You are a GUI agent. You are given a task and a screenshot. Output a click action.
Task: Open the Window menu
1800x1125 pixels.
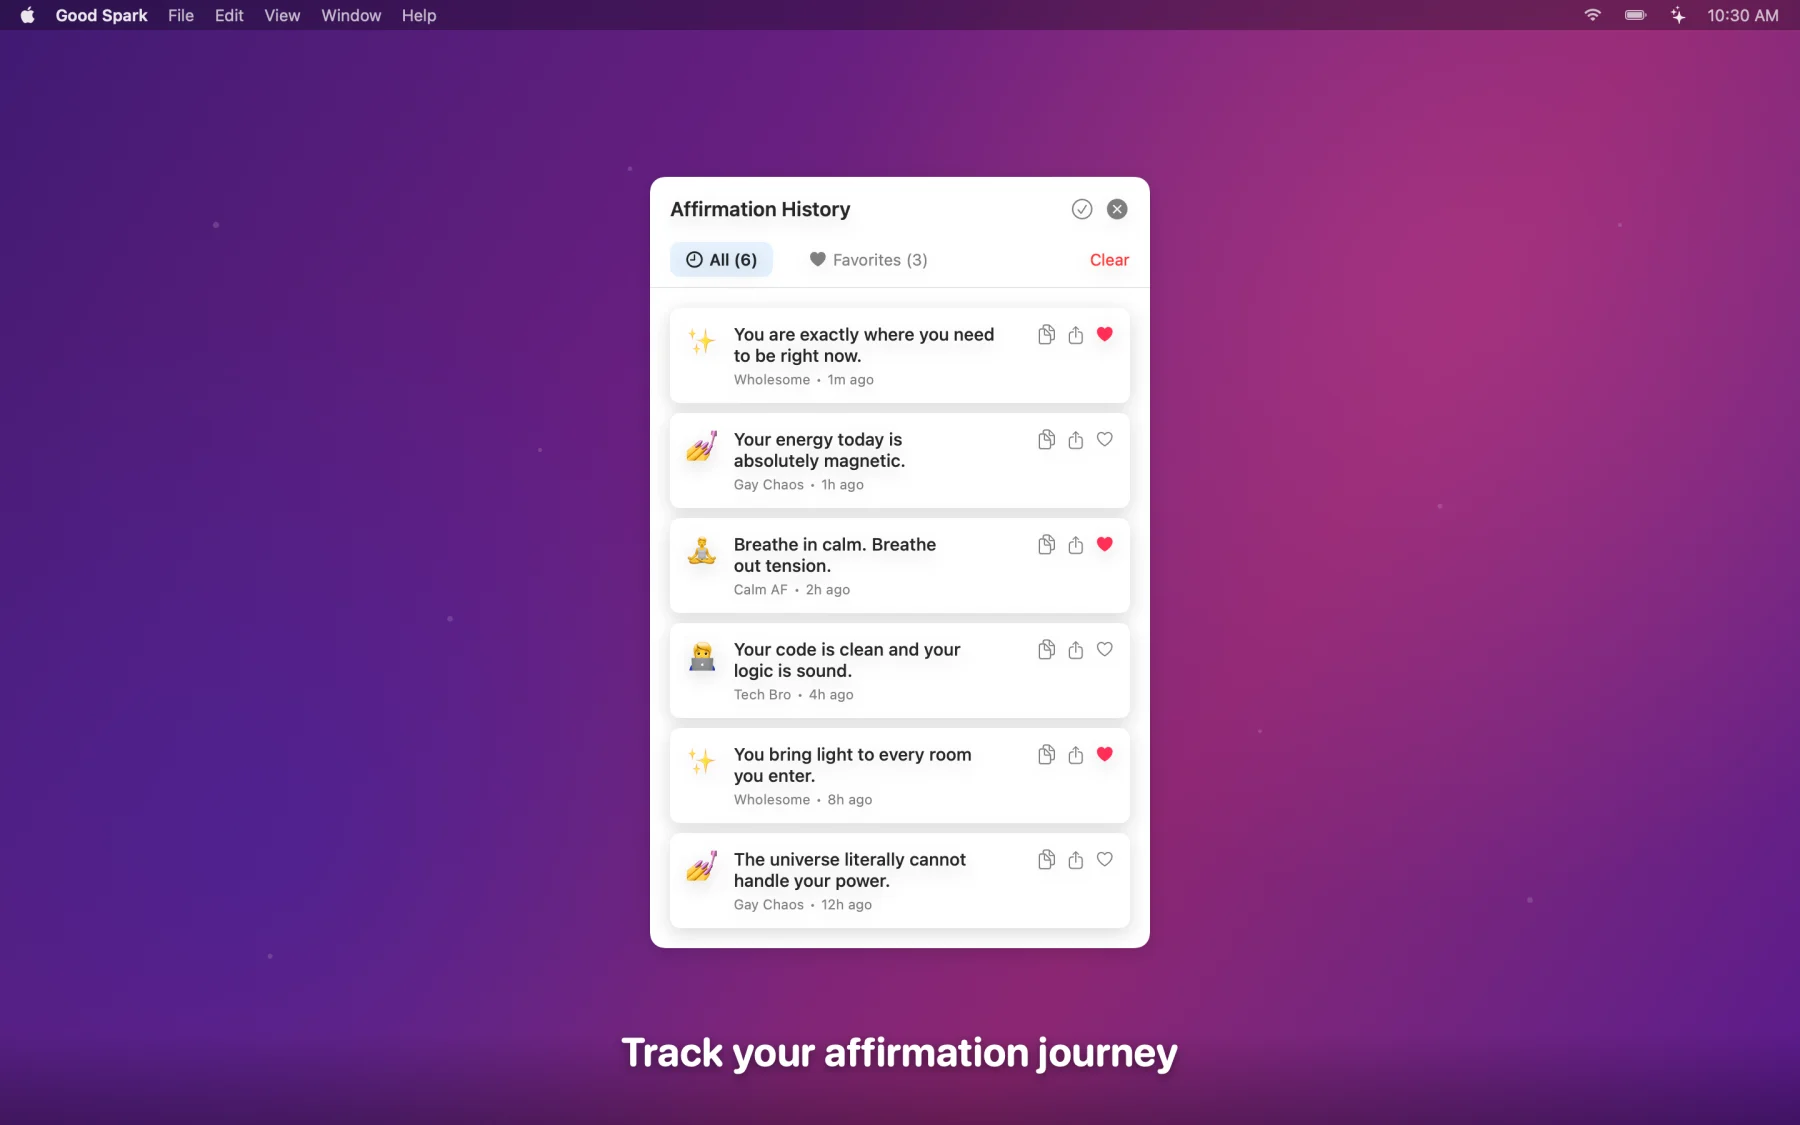pyautogui.click(x=351, y=15)
